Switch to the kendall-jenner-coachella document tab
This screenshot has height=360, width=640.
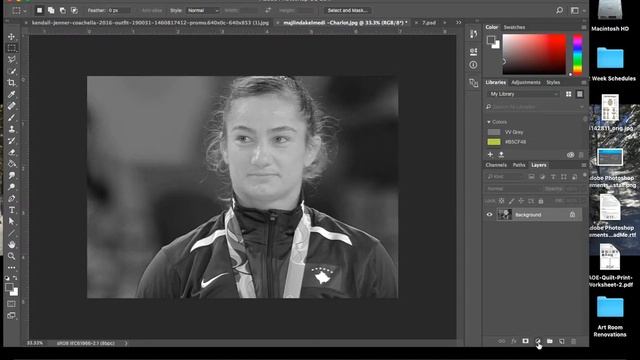pos(150,23)
